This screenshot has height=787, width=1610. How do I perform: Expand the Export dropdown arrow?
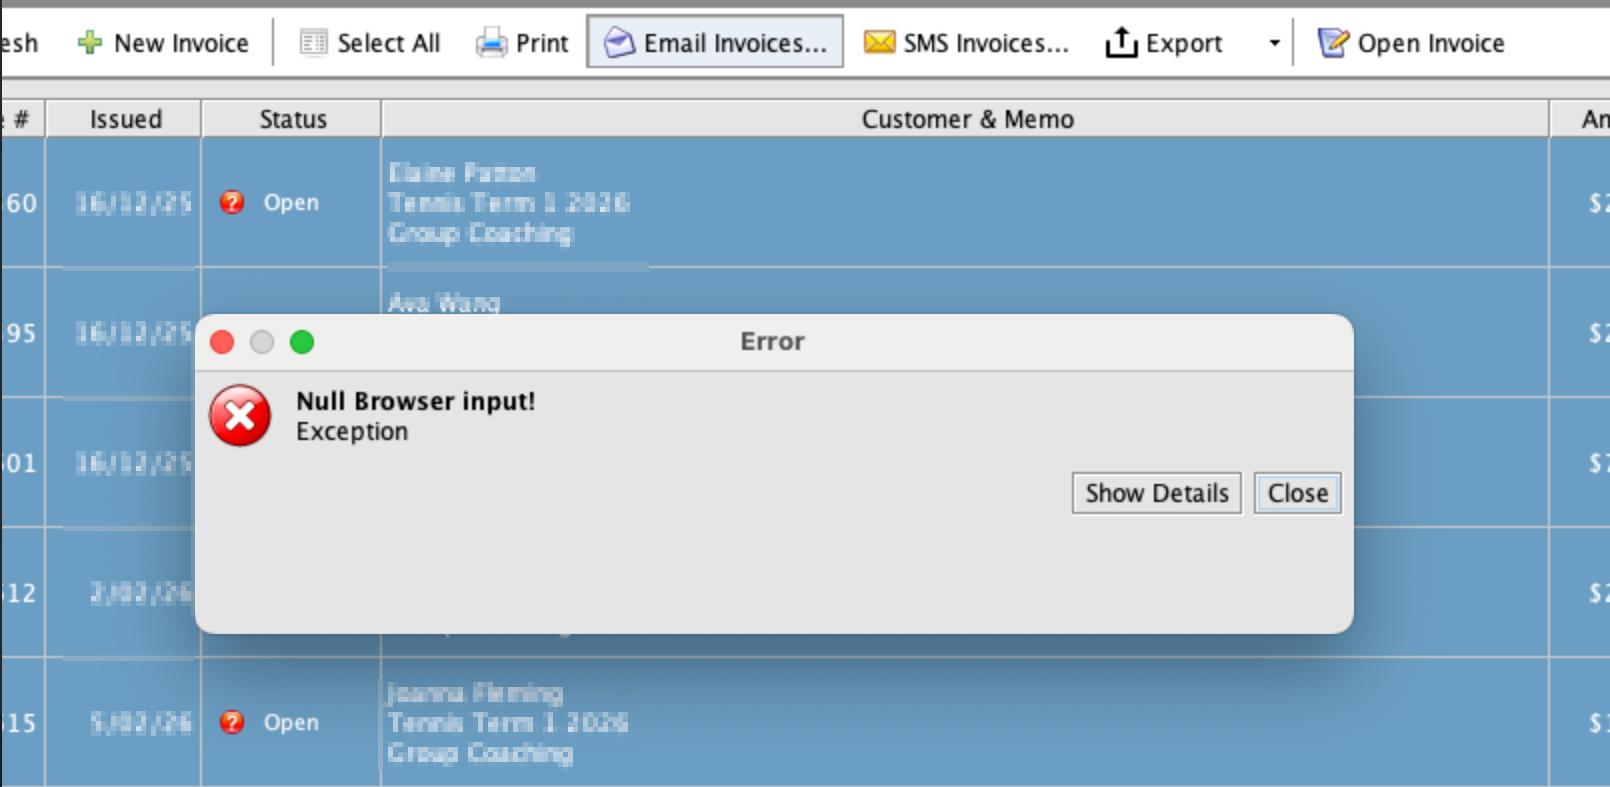(1274, 43)
